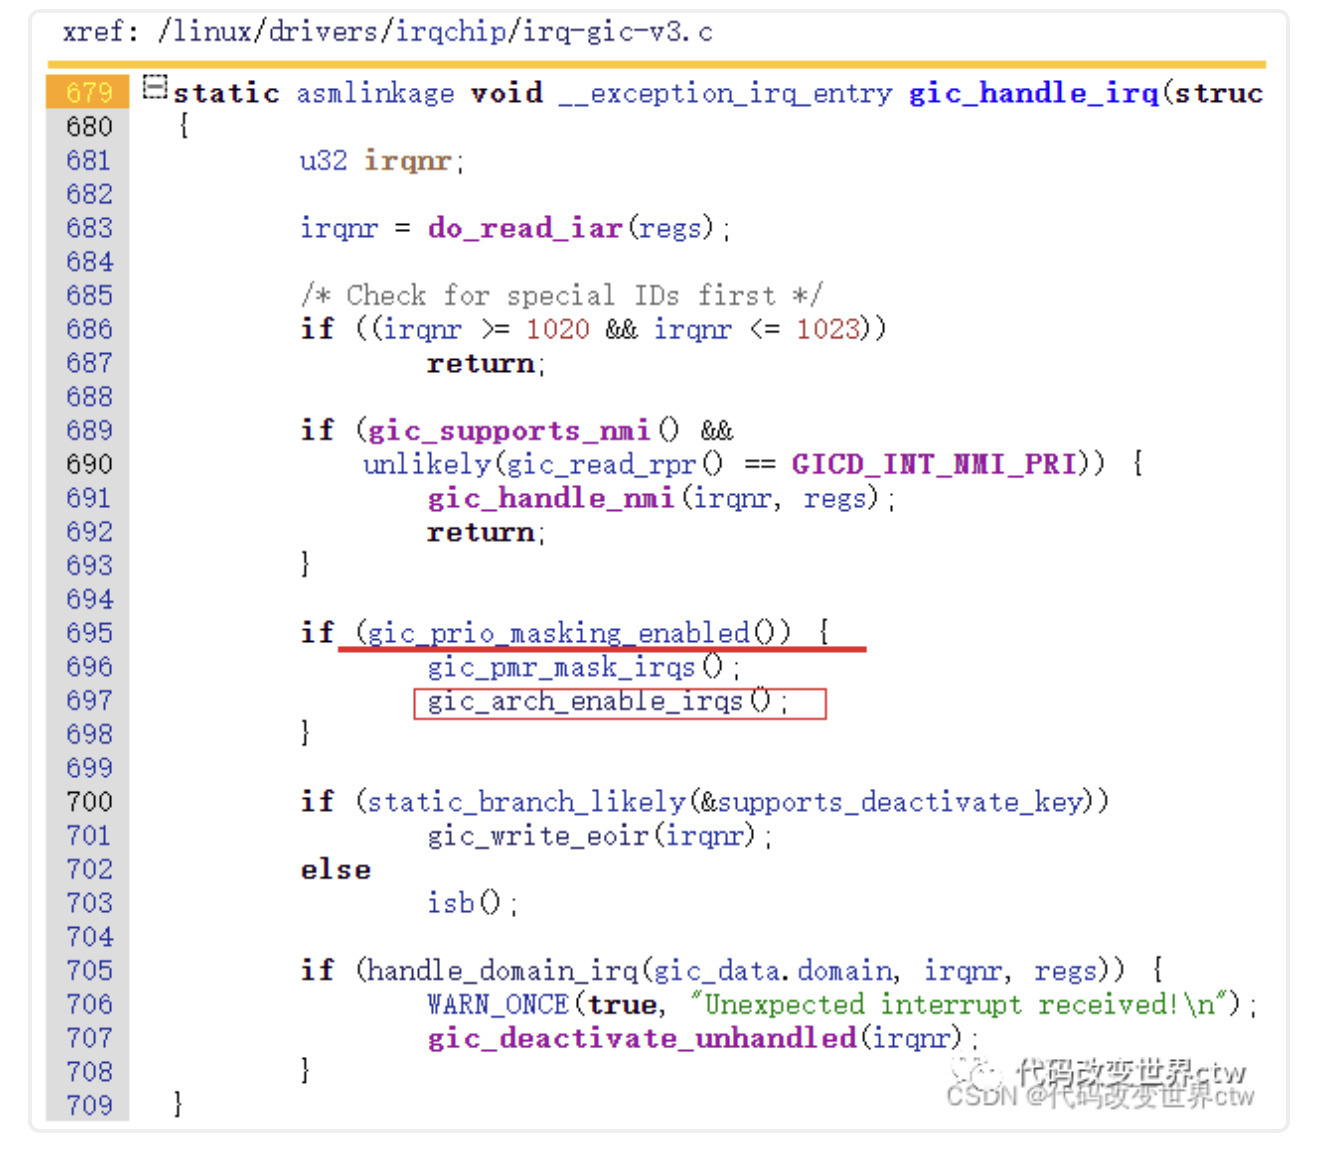The width and height of the screenshot is (1322, 1156).
Task: Select irqnr variable declaration on line 681
Action: tap(407, 160)
